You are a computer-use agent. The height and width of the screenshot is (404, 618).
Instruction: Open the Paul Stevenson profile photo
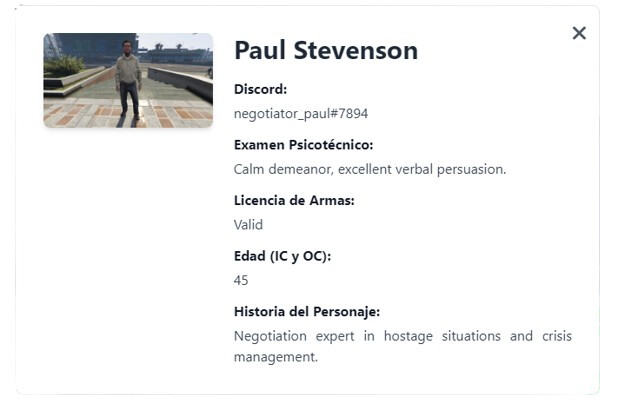[x=128, y=80]
